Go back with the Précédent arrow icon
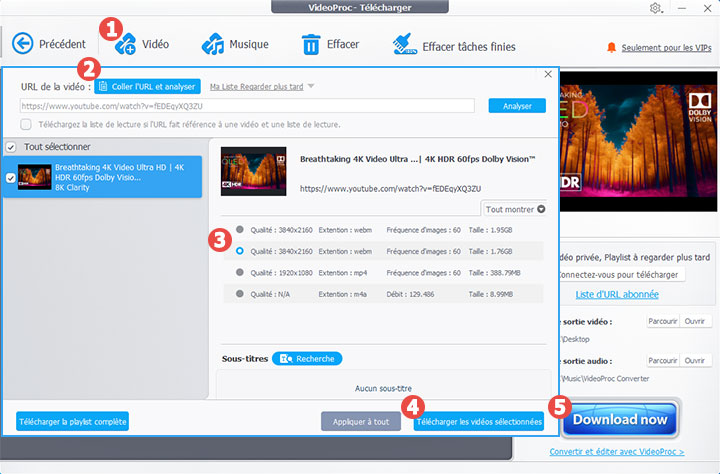Viewport: 720px width, 474px height. tap(22, 44)
